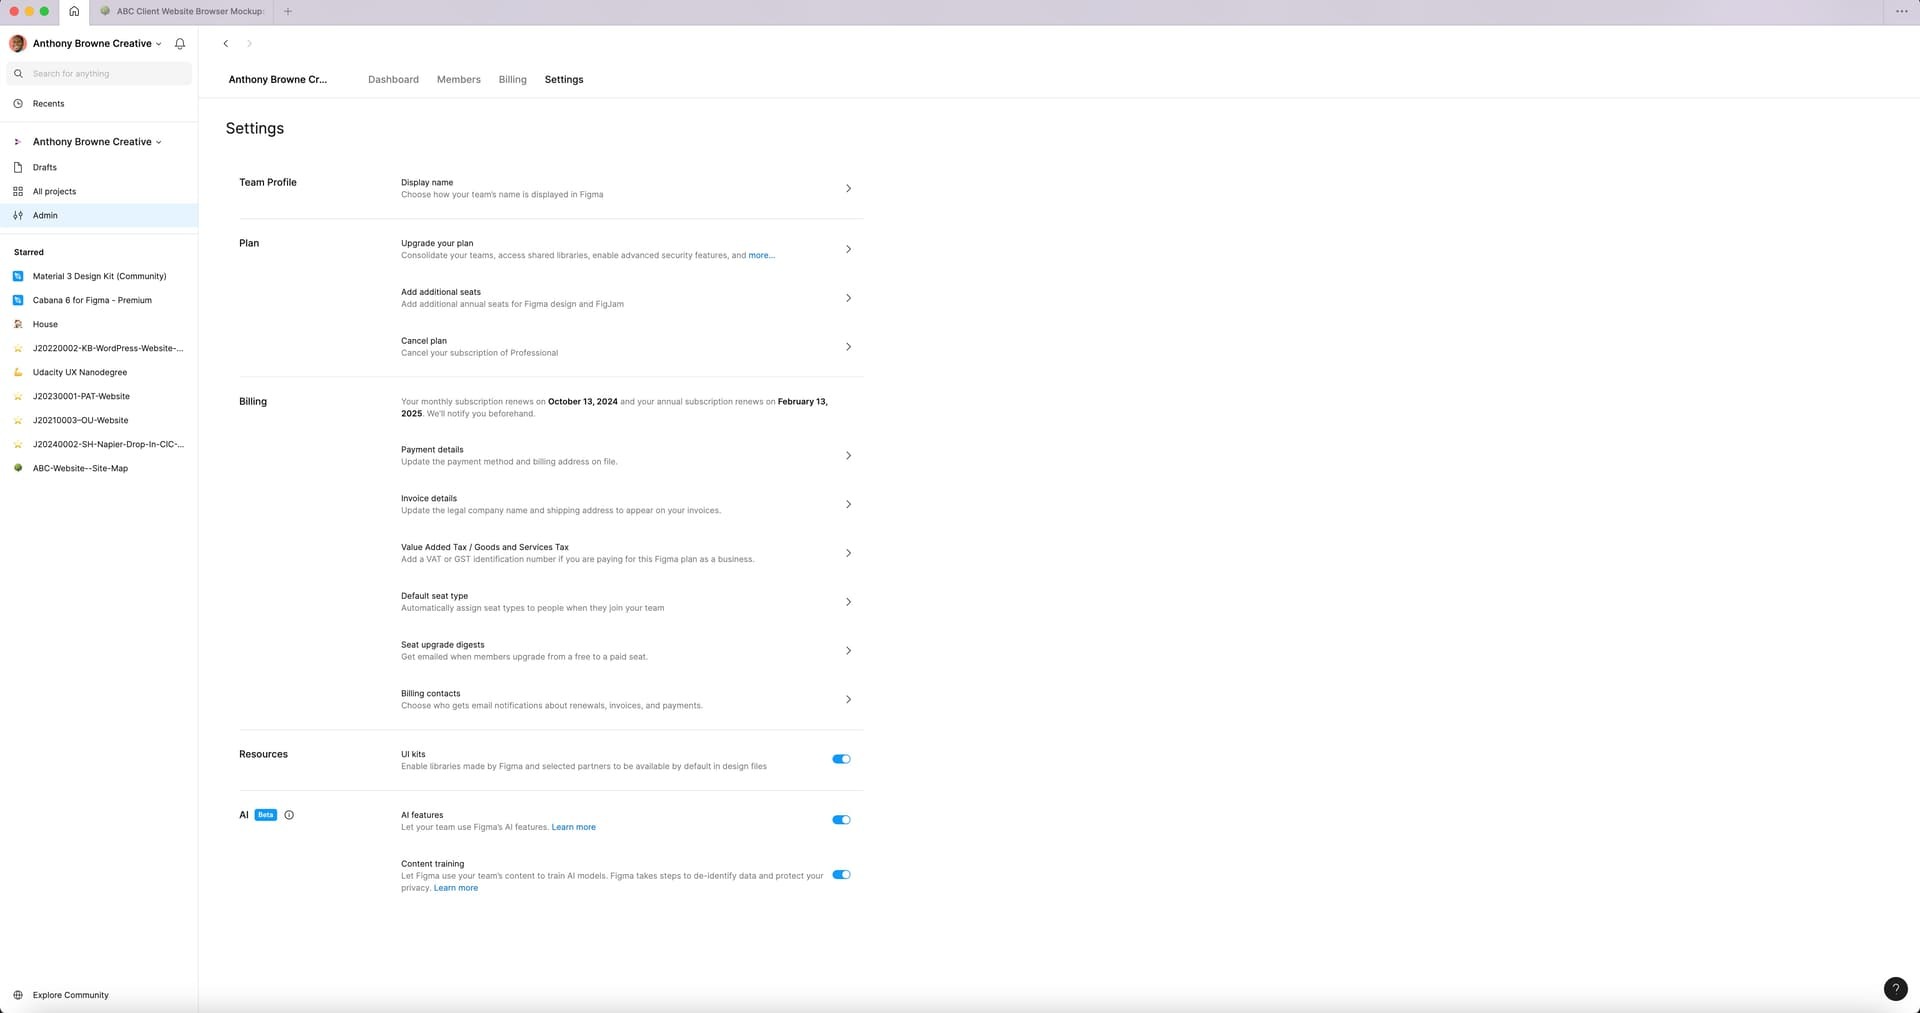This screenshot has height=1013, width=1920.
Task: Click the Udacity UX Nanodegree icon
Action: point(18,372)
